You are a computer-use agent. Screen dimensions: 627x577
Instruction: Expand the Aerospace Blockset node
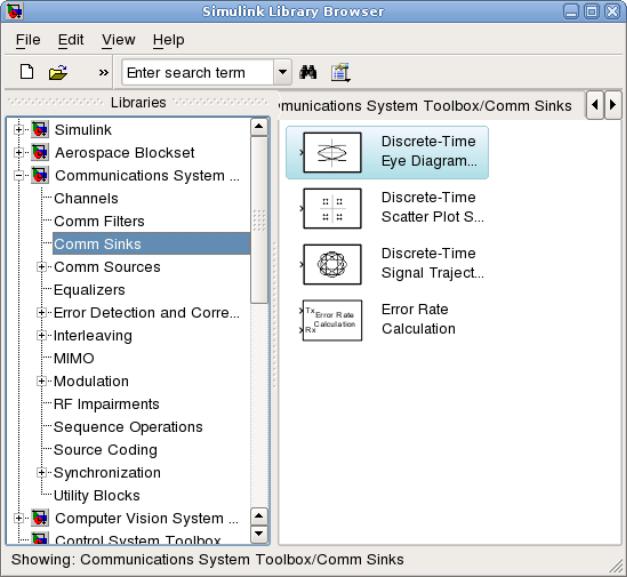pos(18,152)
